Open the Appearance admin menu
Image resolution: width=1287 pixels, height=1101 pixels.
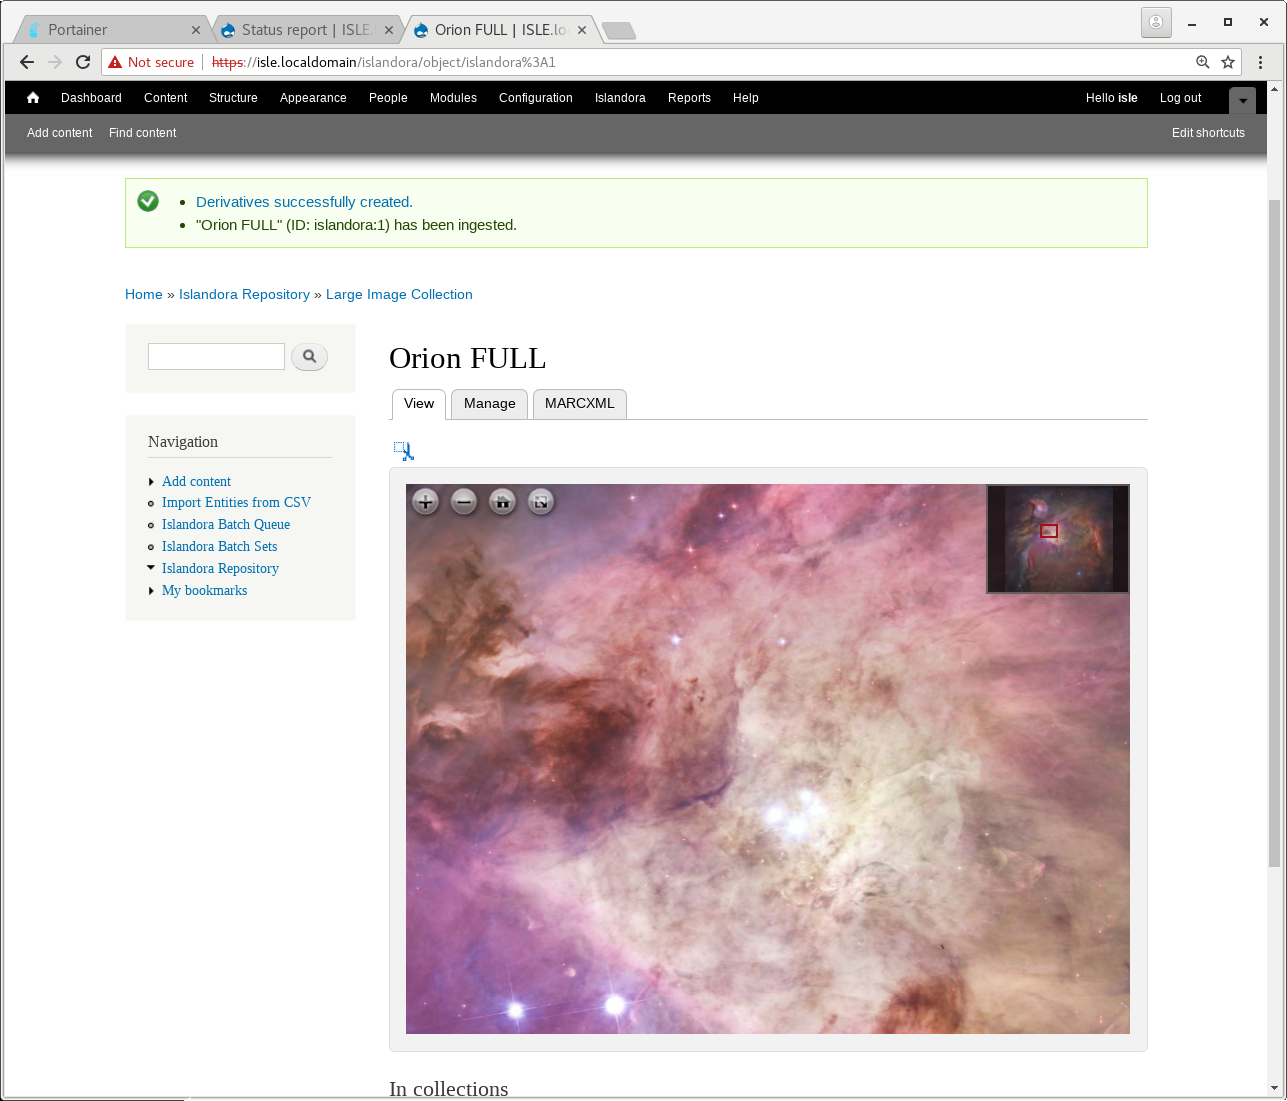[x=313, y=98]
